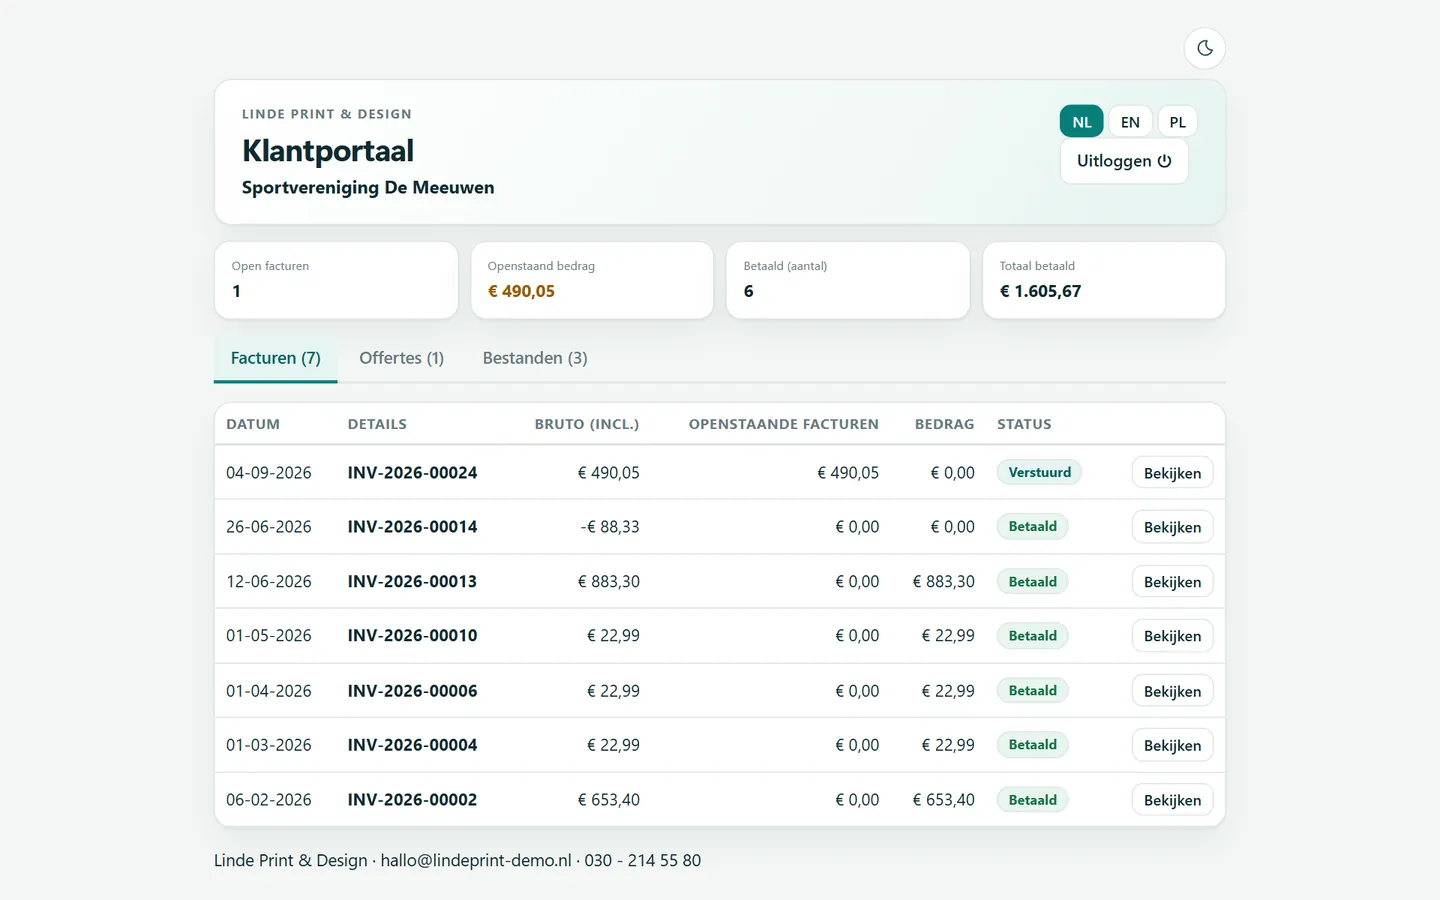Click the Verstuurd status badge
This screenshot has width=1440, height=900.
[1039, 472]
